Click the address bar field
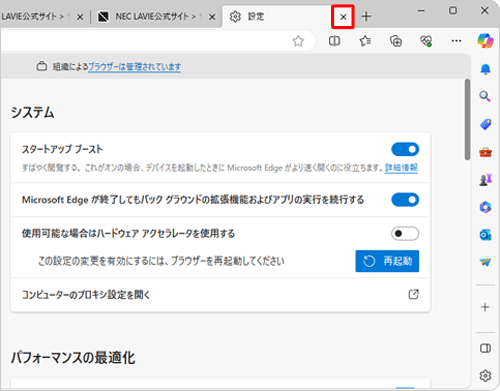The height and width of the screenshot is (391, 500). point(157,41)
